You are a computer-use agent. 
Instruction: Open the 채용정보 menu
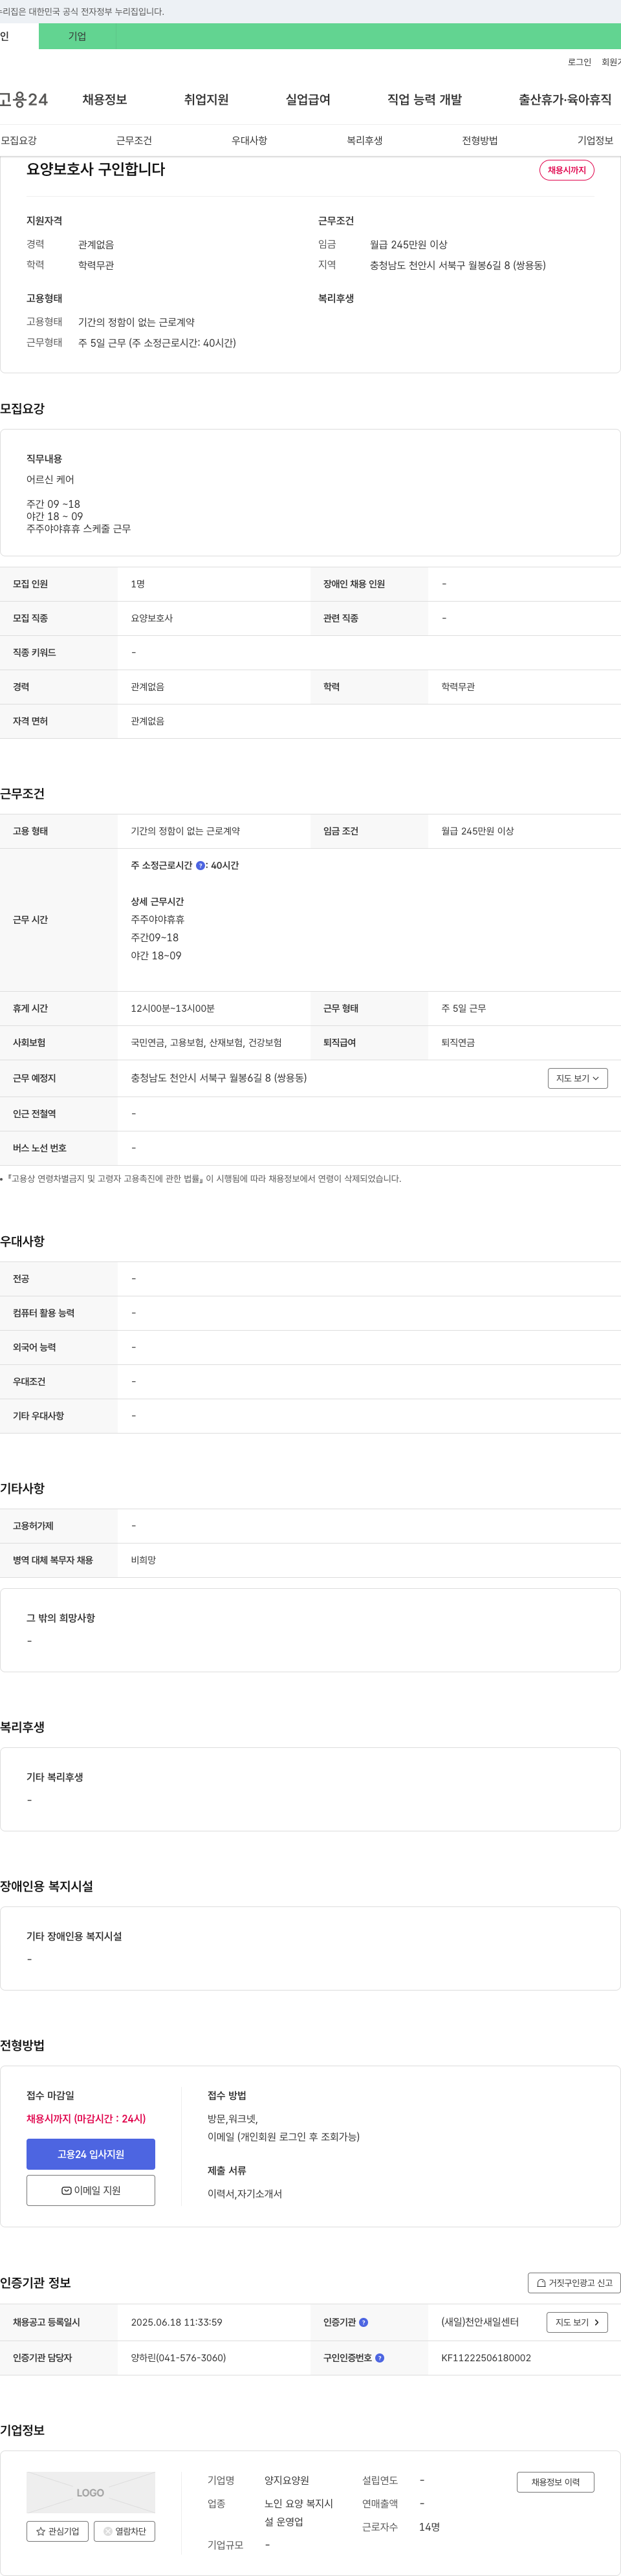(104, 99)
